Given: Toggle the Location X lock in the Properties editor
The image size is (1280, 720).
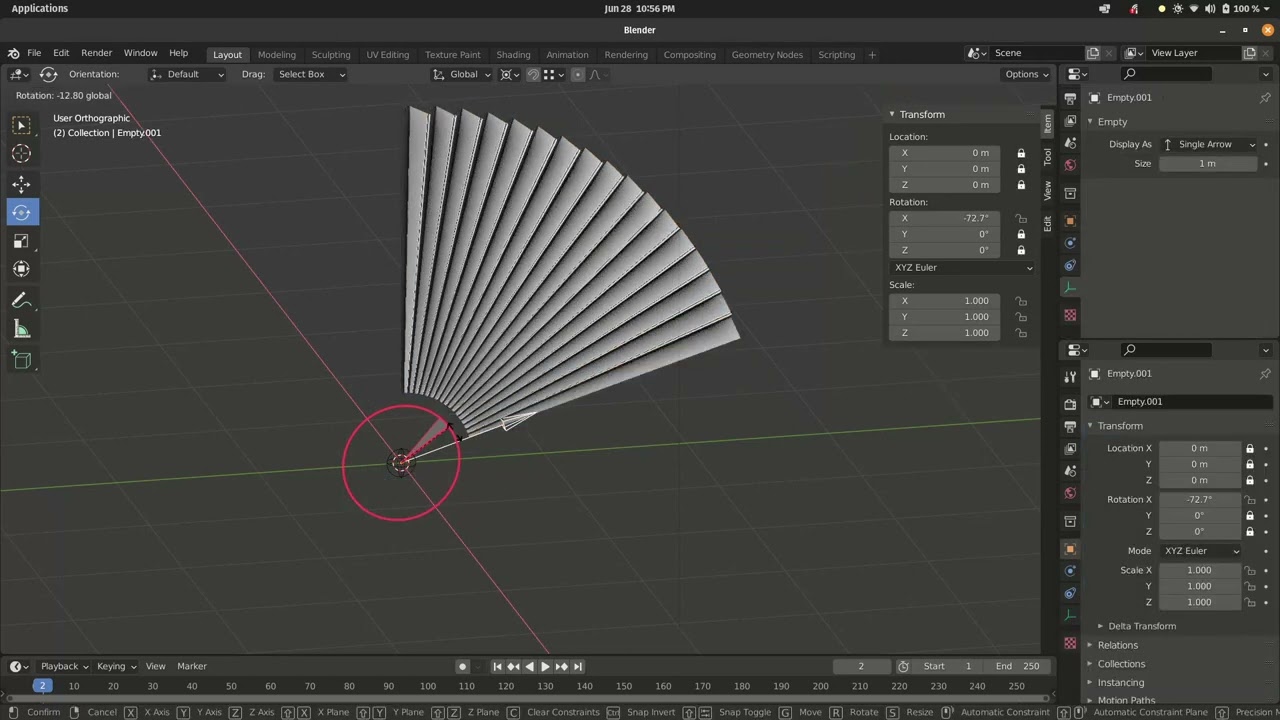Looking at the screenshot, I should [x=1250, y=448].
